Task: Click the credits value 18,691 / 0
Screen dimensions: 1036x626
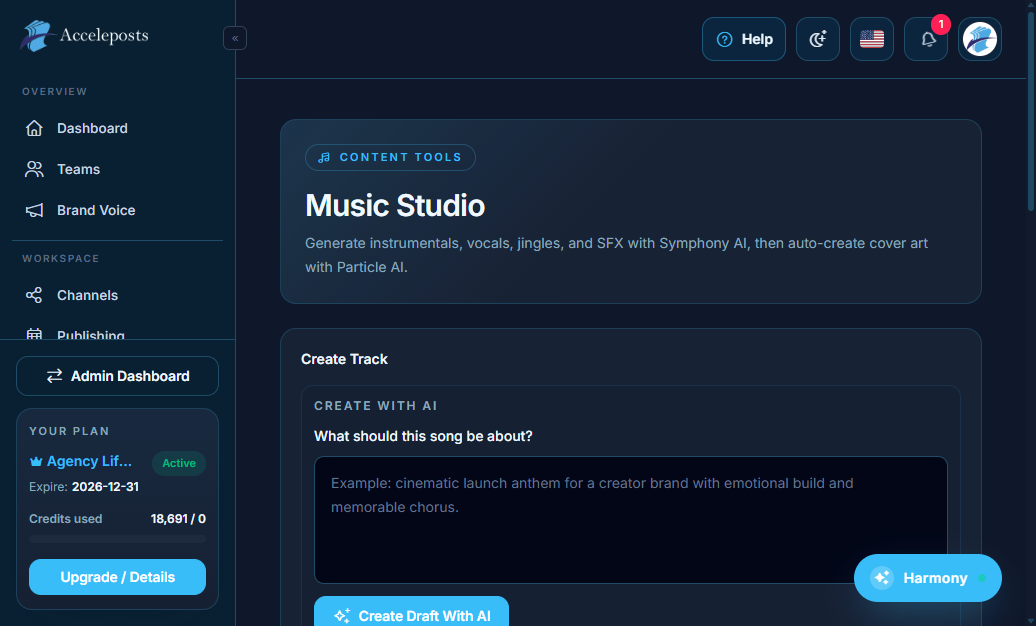Action: [178, 519]
